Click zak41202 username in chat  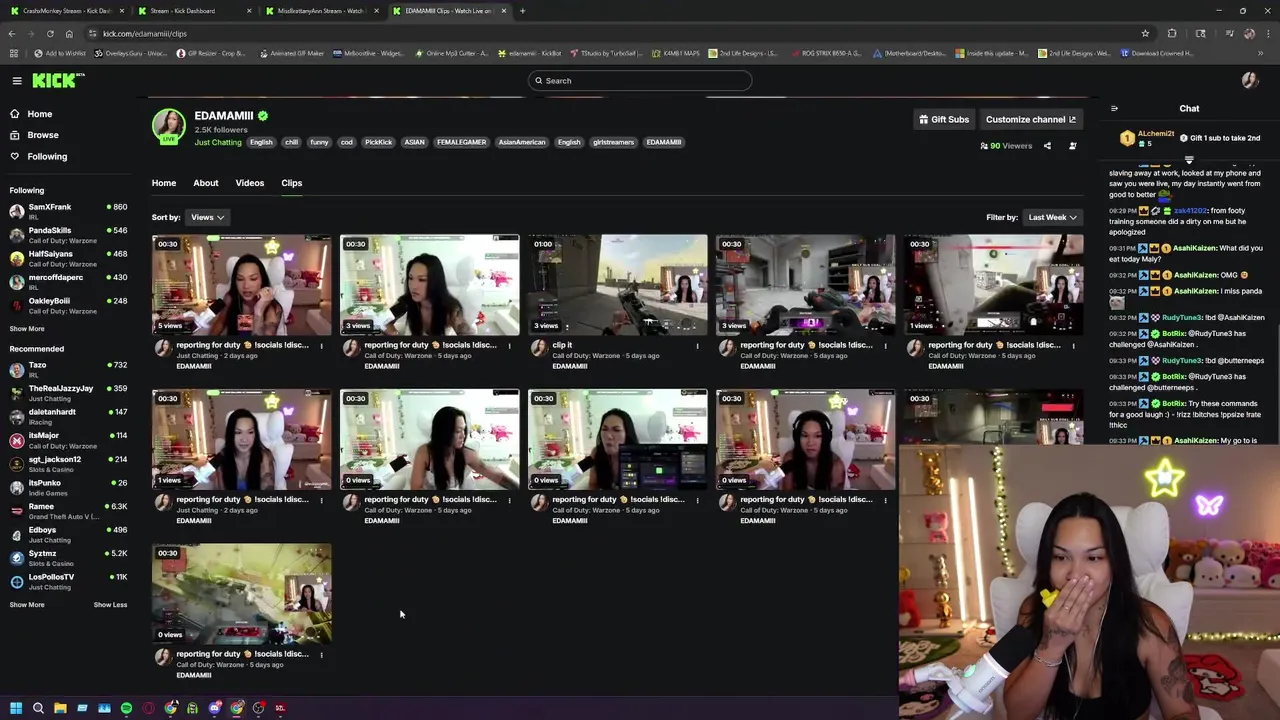tap(1190, 211)
